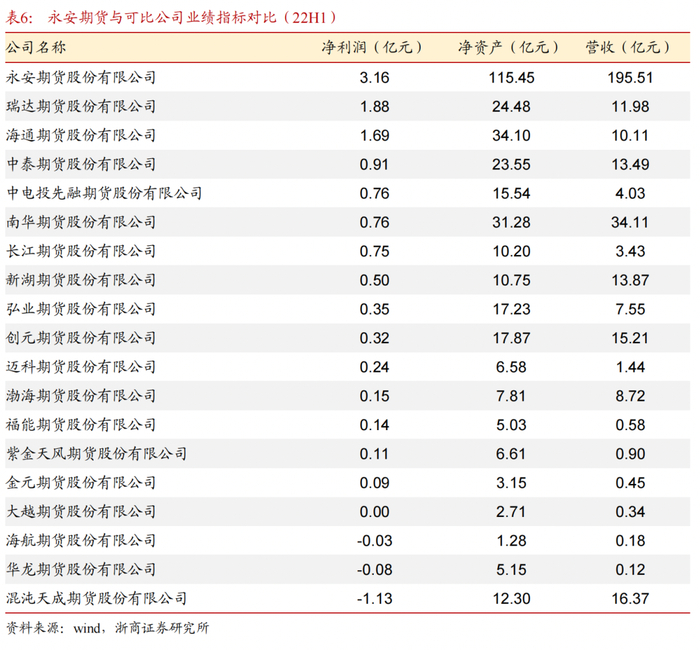Click the row name 弘业期货股份有限公司

(x=81, y=309)
